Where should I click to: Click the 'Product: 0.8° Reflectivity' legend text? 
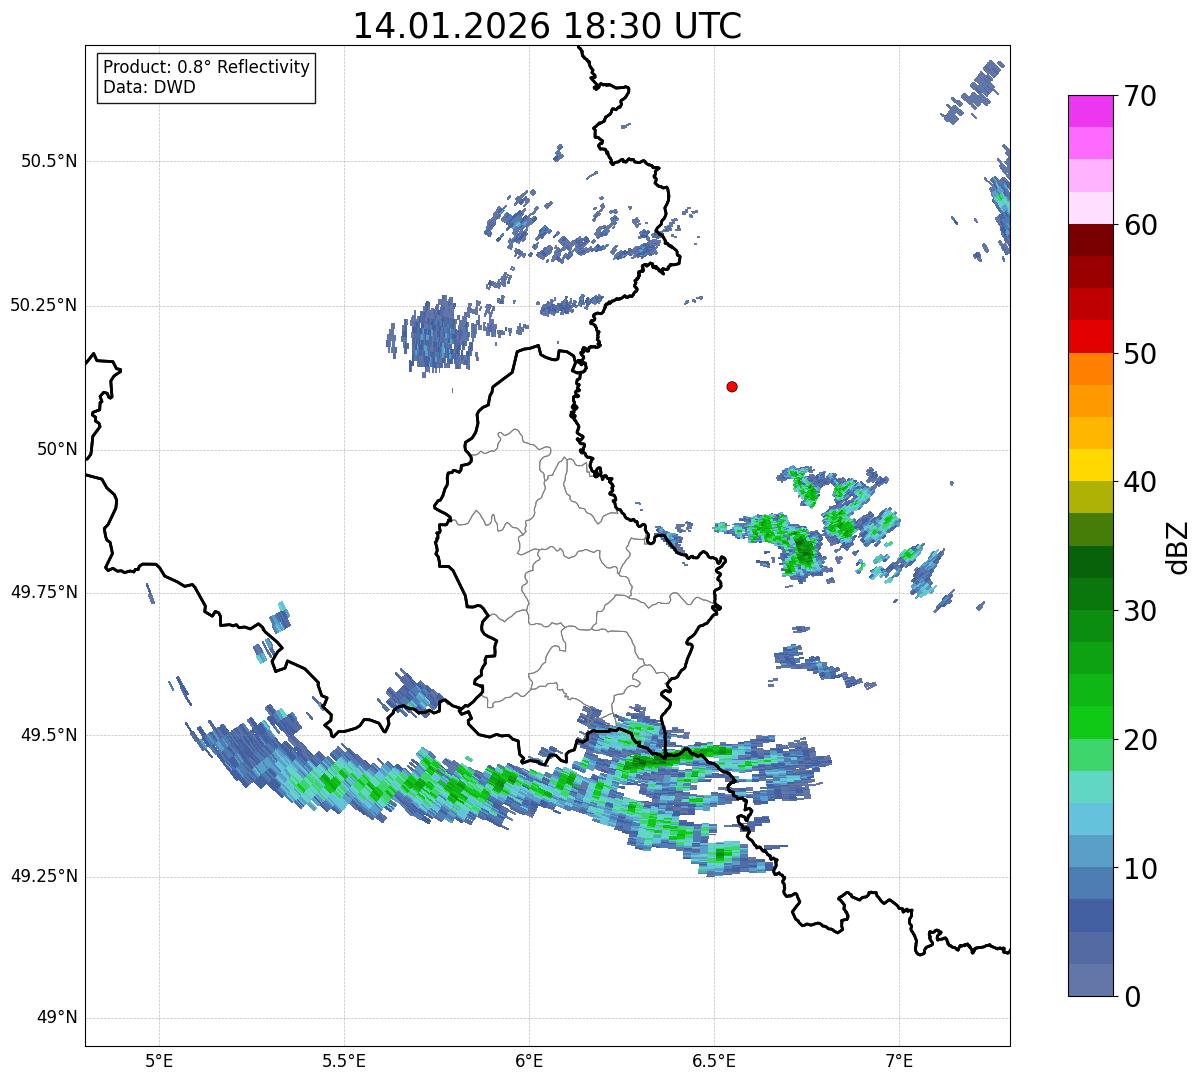click(x=206, y=67)
